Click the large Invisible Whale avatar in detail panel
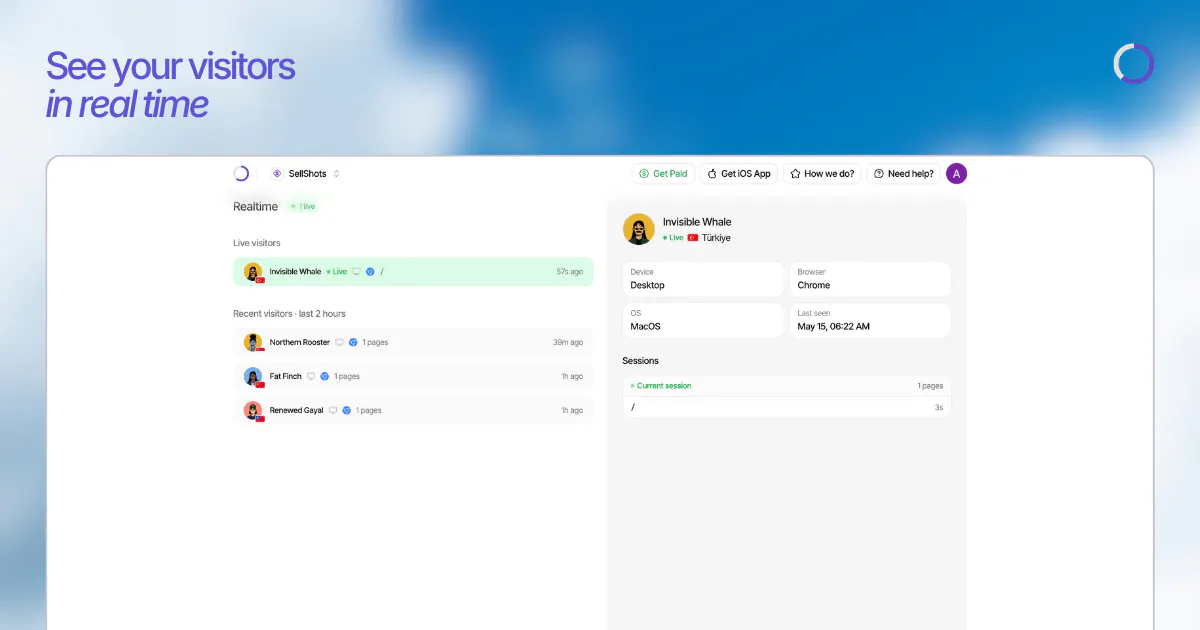Viewport: 1200px width, 630px height. 639,229
